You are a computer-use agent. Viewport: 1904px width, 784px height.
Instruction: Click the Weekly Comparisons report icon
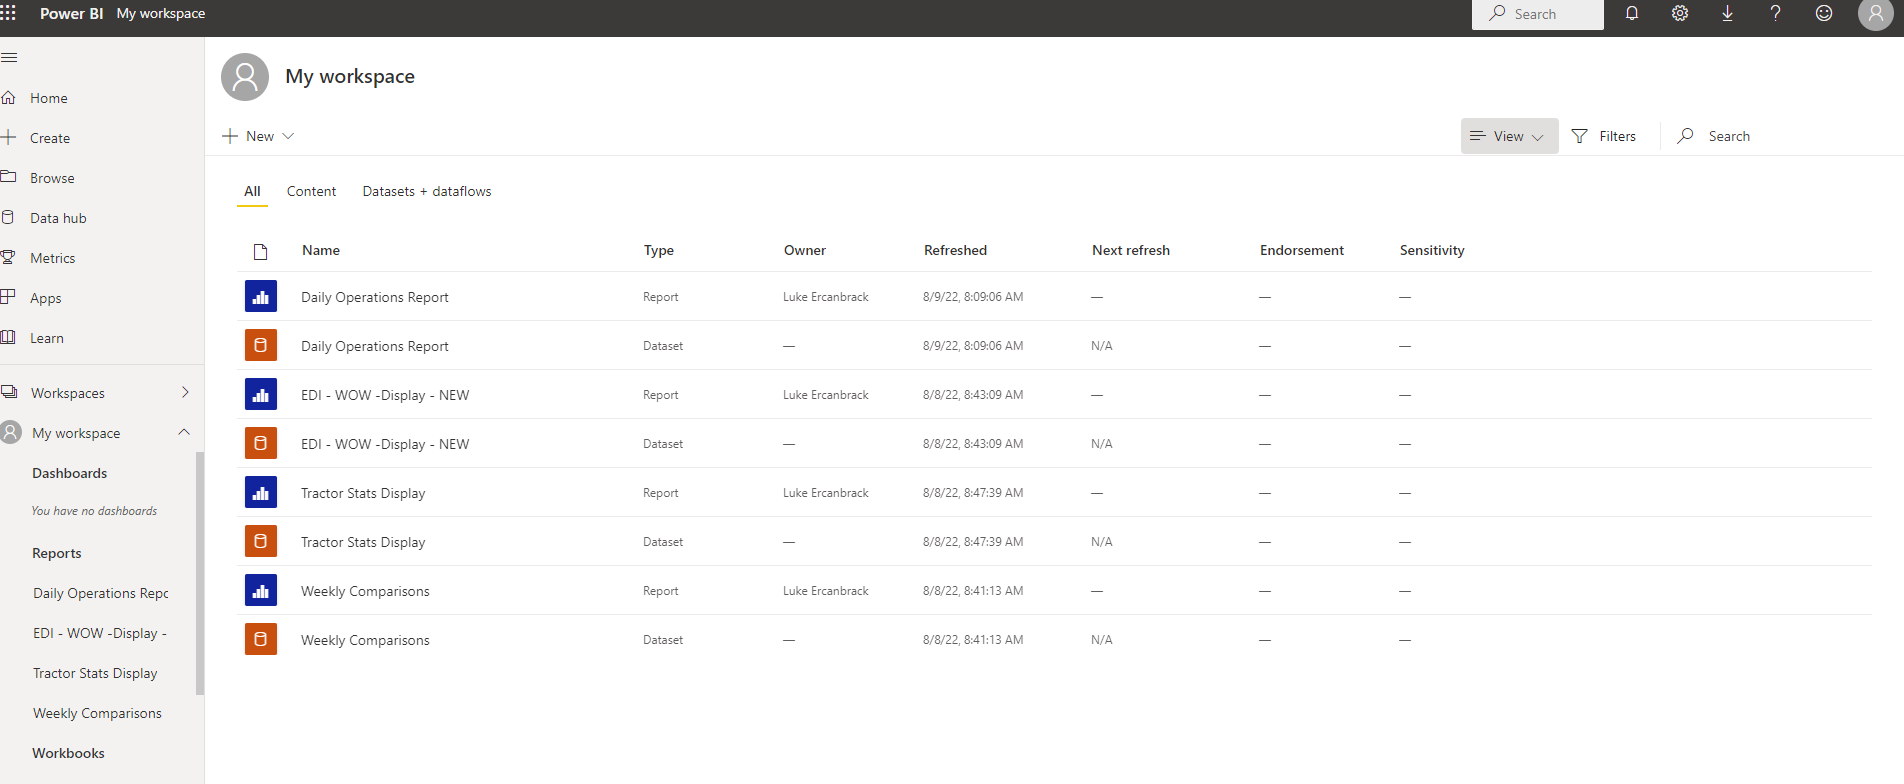coord(261,591)
